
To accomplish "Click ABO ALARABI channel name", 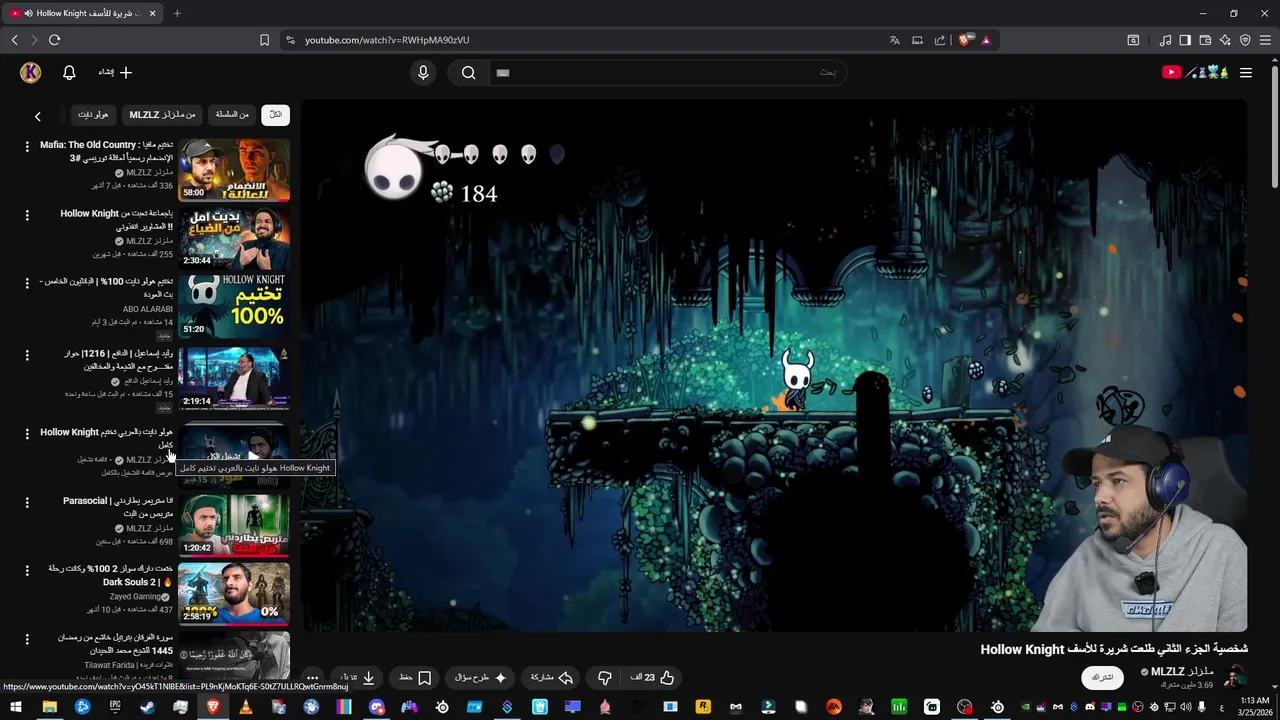I will coord(148,310).
